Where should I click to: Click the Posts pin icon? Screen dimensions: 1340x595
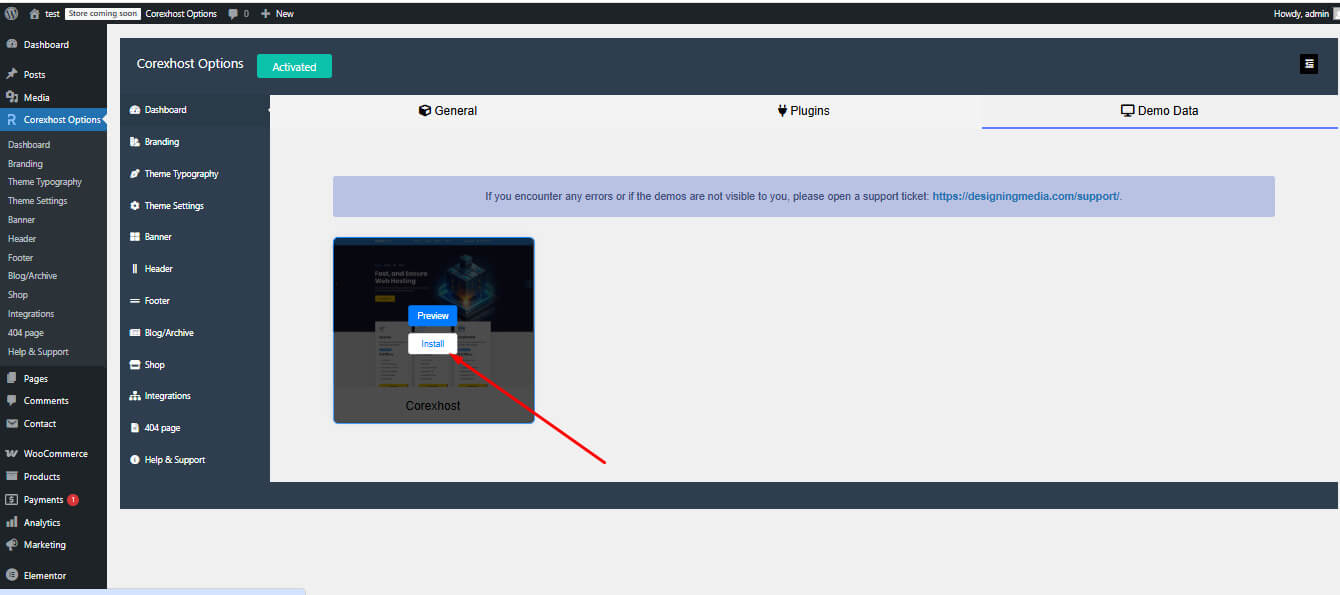12,74
